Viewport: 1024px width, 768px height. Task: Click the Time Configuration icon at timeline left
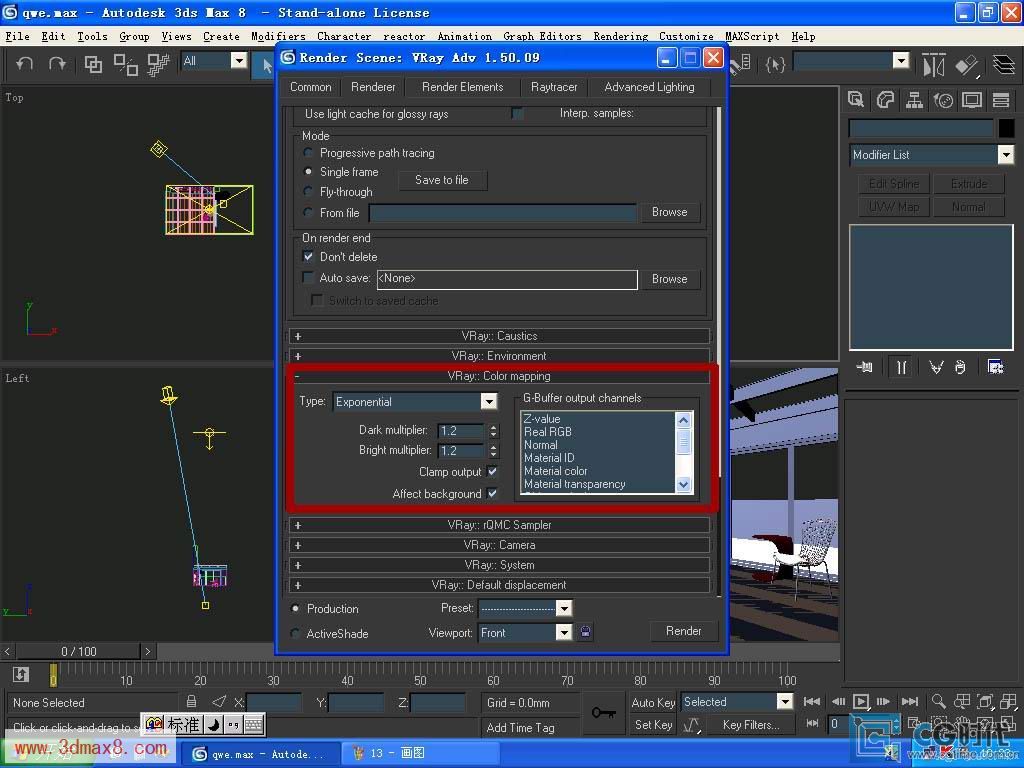[21, 675]
